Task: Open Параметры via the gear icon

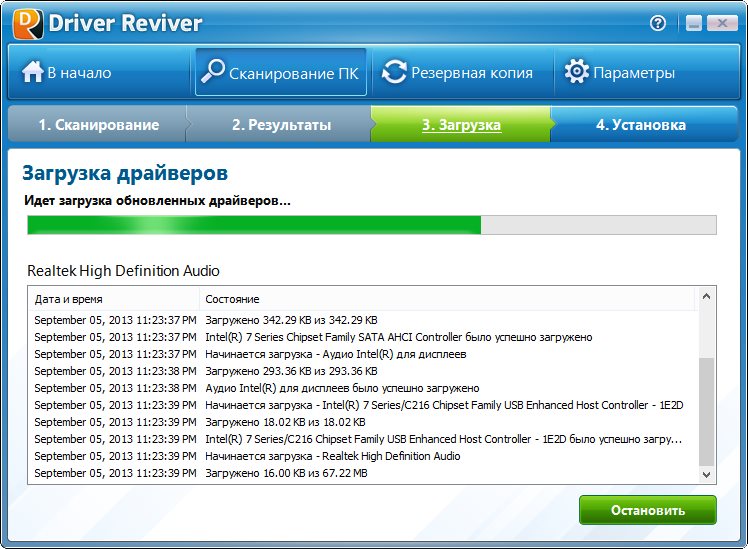Action: click(x=576, y=72)
